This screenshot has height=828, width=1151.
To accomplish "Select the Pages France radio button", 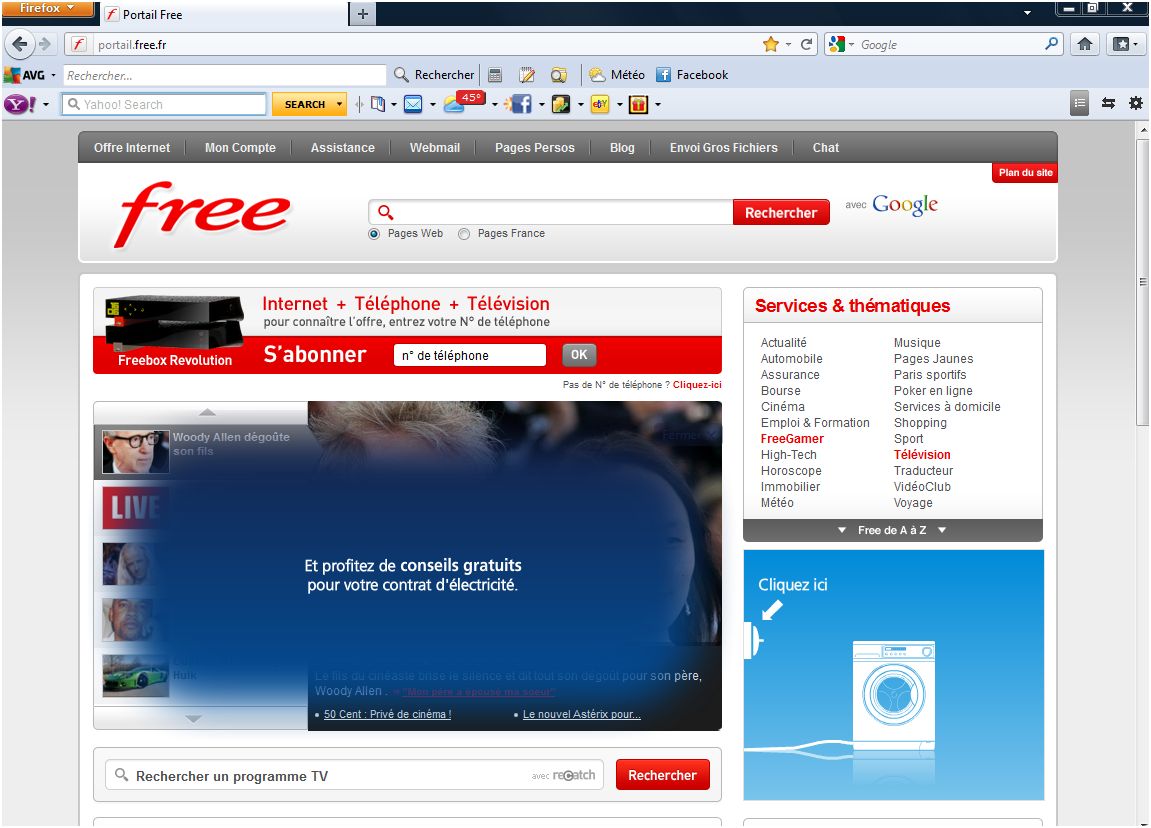I will (464, 234).
